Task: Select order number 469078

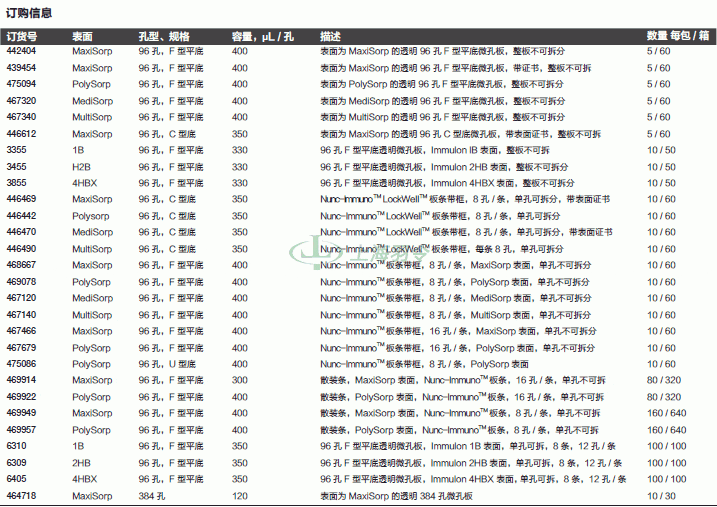Action: (21, 282)
